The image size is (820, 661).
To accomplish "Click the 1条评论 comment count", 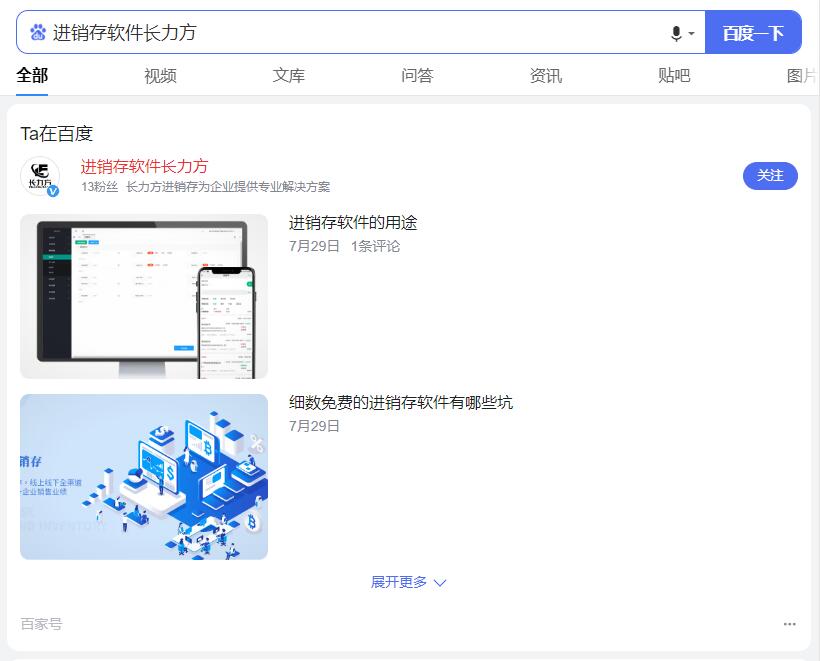I will coord(375,246).
